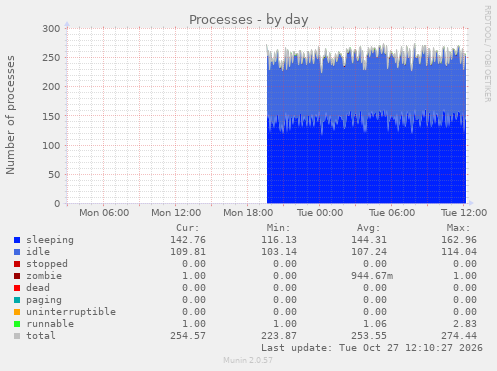Click the runnable legend color swatch
This screenshot has width=497, height=371.
tap(17, 324)
